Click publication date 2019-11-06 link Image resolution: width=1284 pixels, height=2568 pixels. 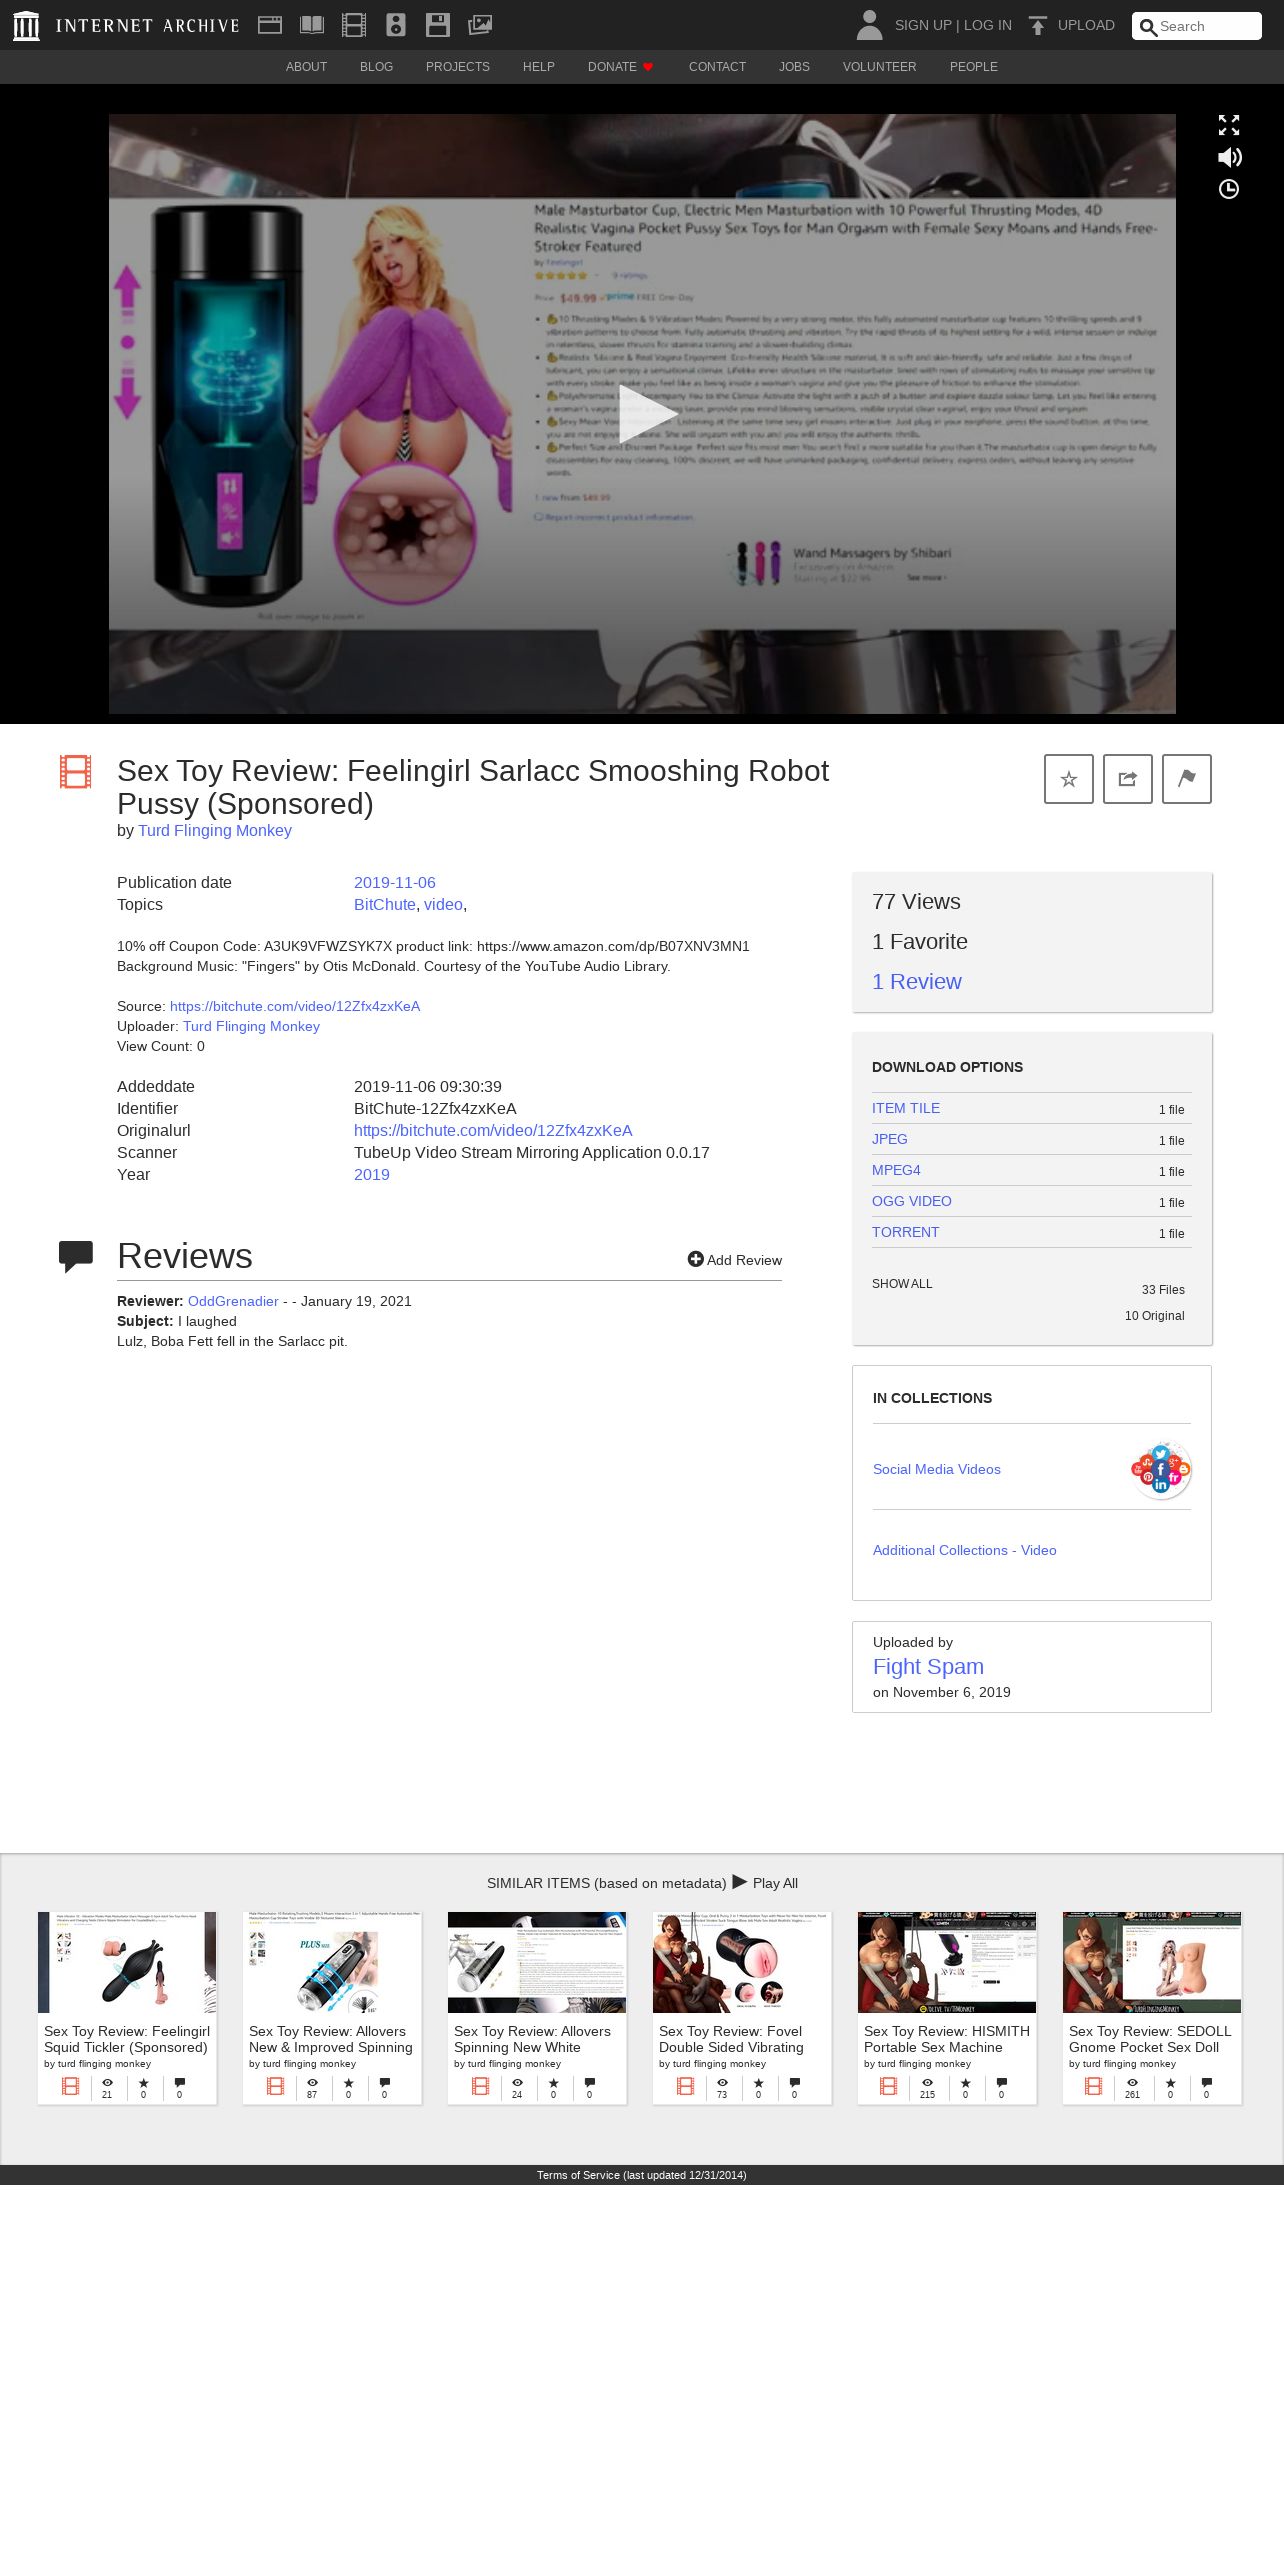click(x=395, y=882)
